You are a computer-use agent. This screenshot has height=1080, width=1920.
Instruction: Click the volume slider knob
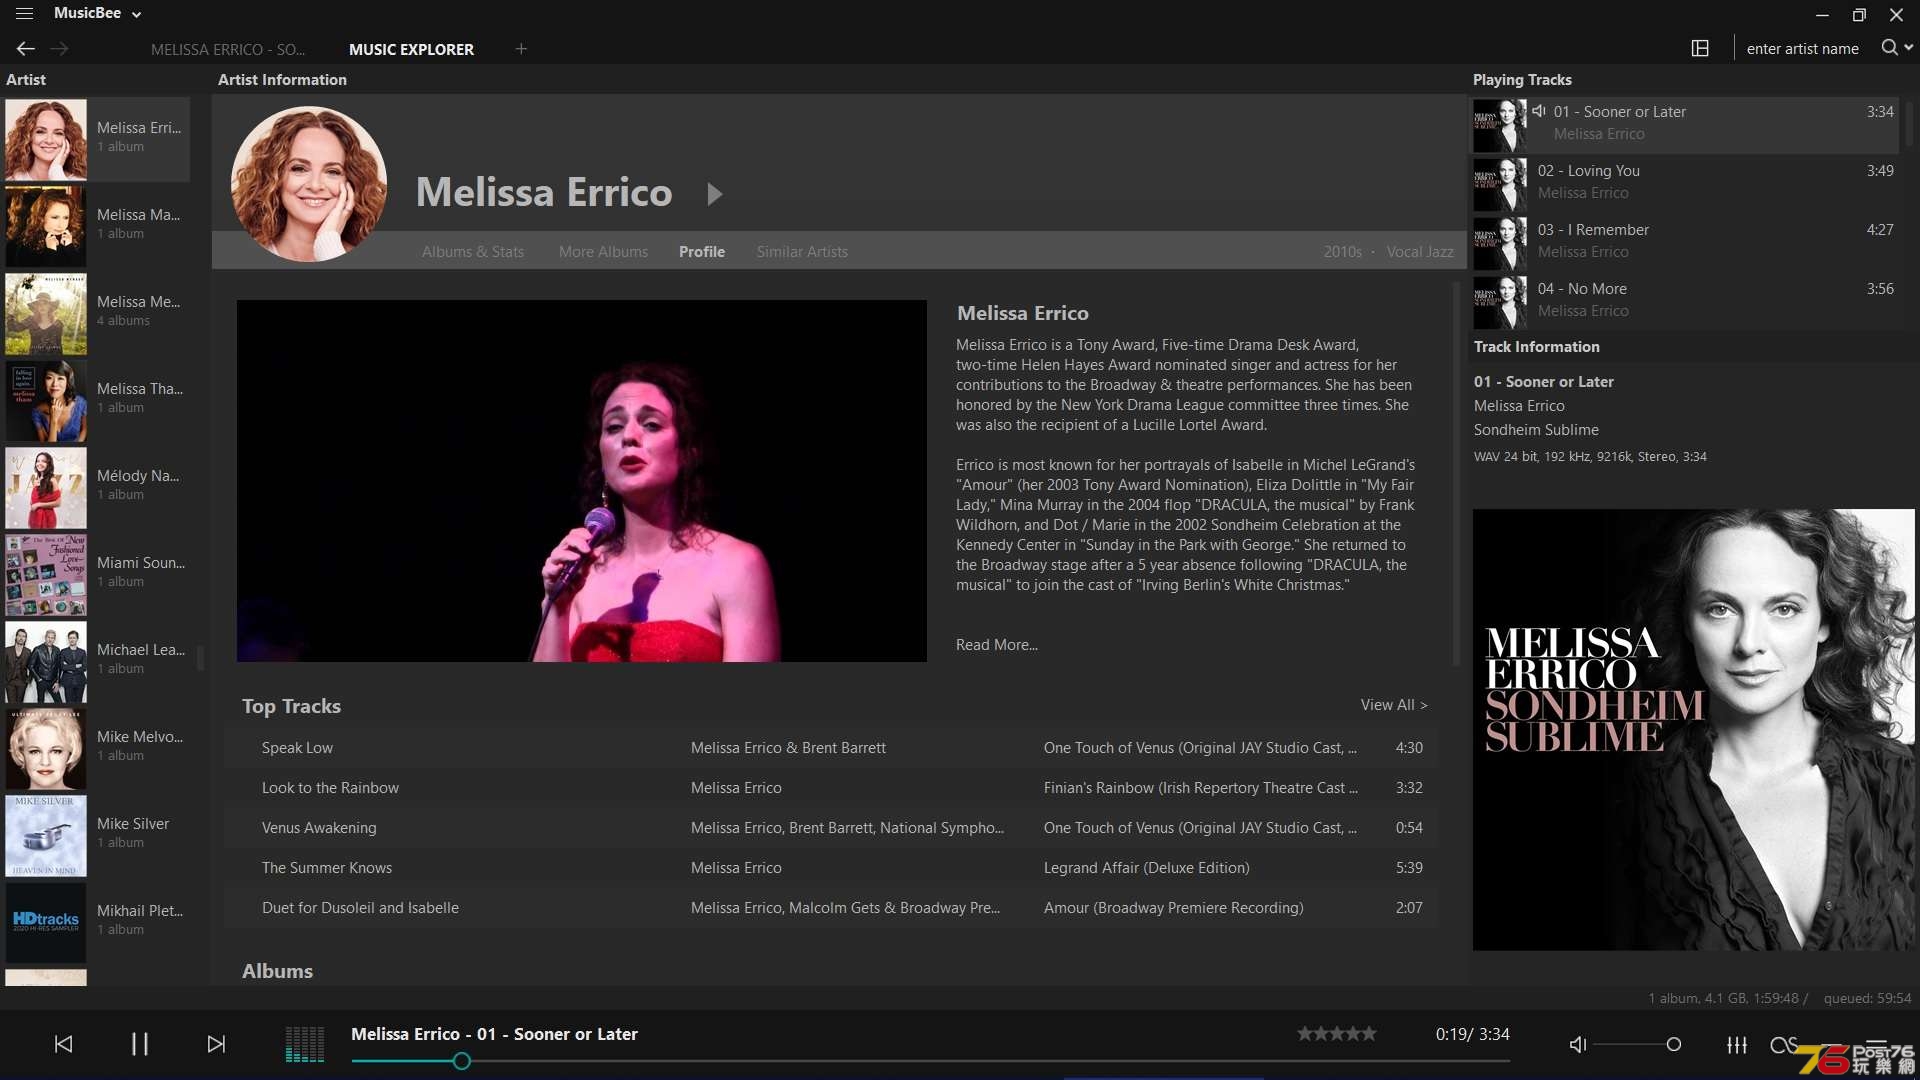1674,1044
